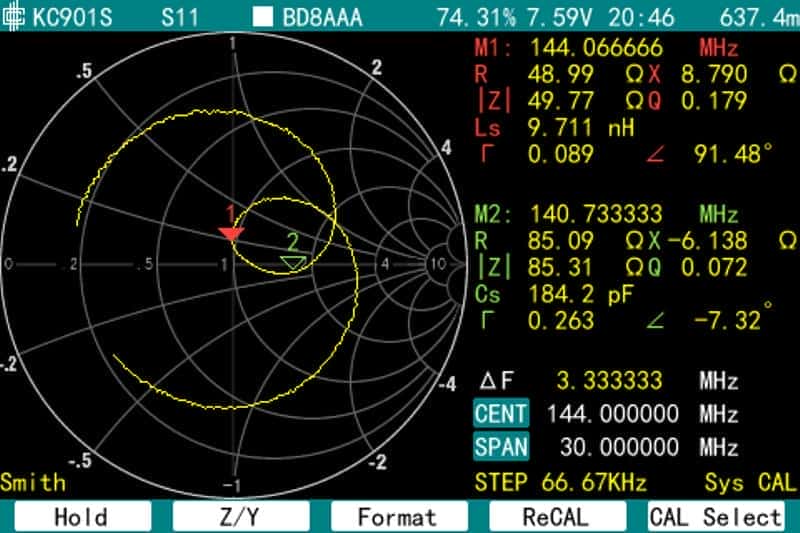This screenshot has height=533, width=800.
Task: Click the S11 measurement mode label
Action: [x=180, y=17]
